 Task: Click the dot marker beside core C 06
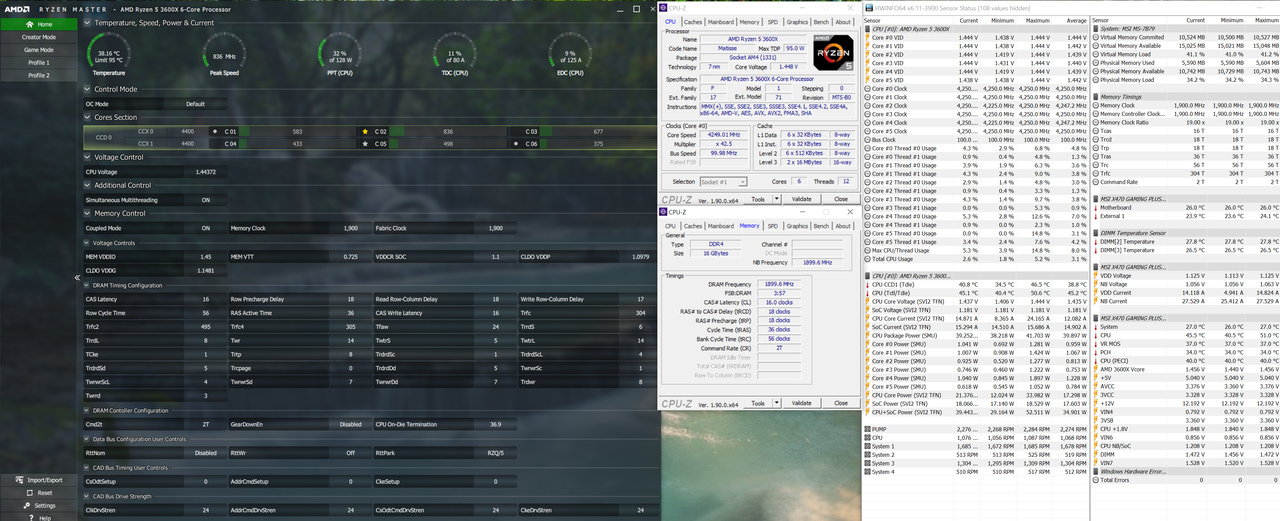[517, 144]
